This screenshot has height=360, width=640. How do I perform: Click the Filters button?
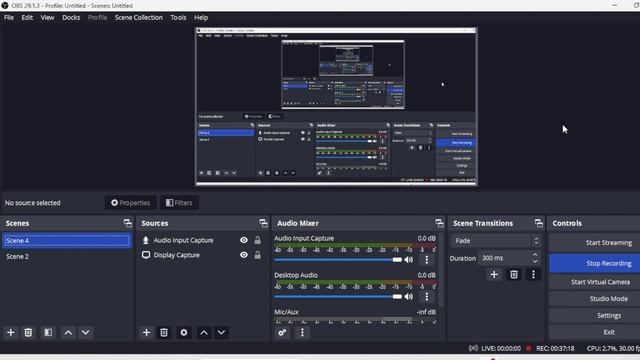[179, 203]
